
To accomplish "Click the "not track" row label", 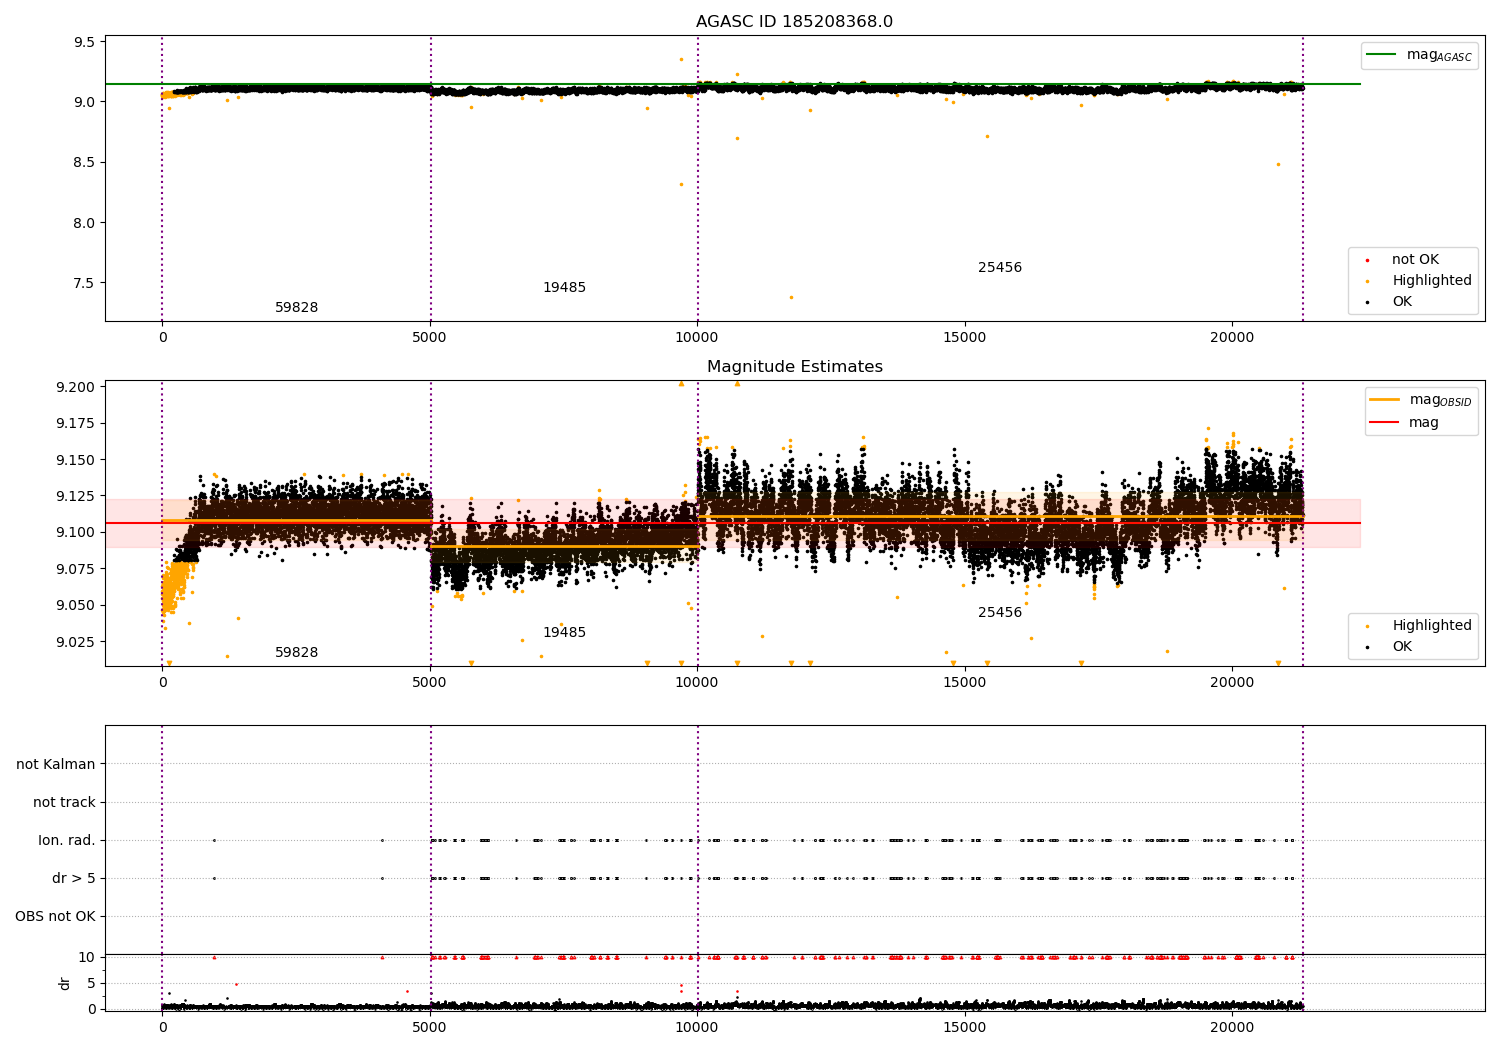I will tap(64, 803).
